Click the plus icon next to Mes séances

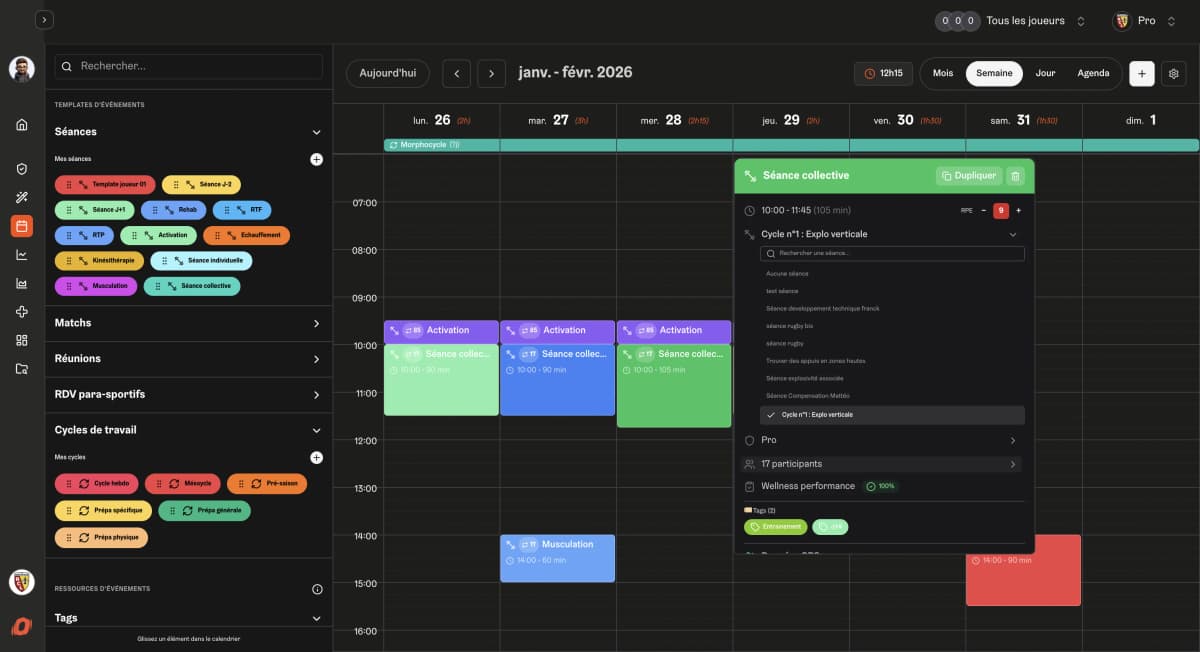point(316,159)
